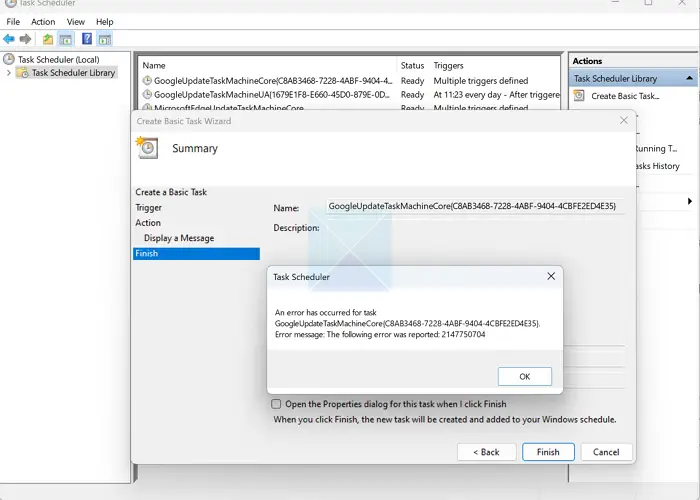Click the Ready status of GoogleUpdateTaskMachineUA

tap(412, 94)
